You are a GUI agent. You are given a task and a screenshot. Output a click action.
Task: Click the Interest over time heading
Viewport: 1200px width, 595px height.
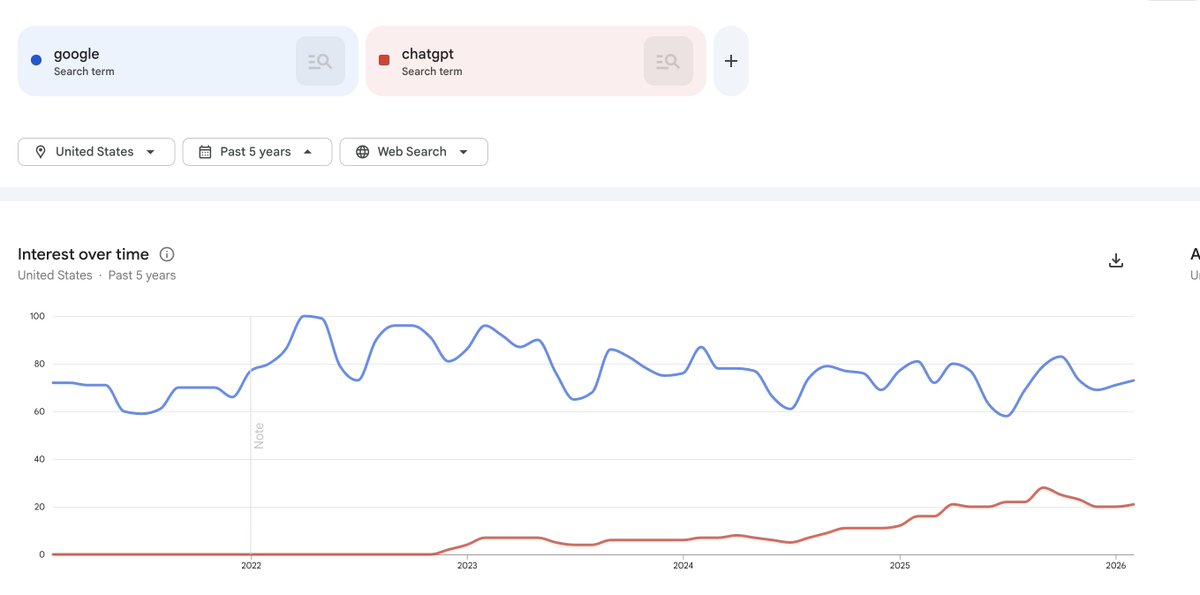[83, 254]
